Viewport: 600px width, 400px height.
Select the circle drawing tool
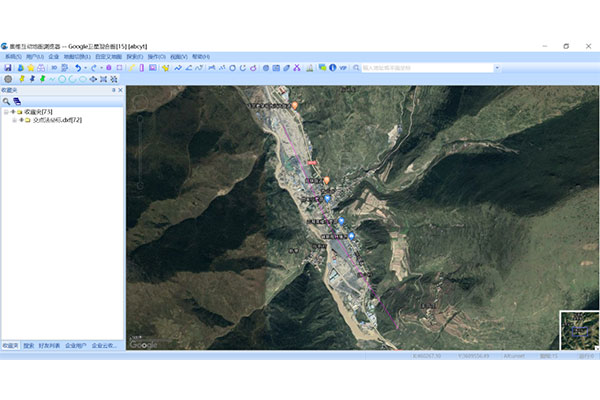tap(61, 78)
